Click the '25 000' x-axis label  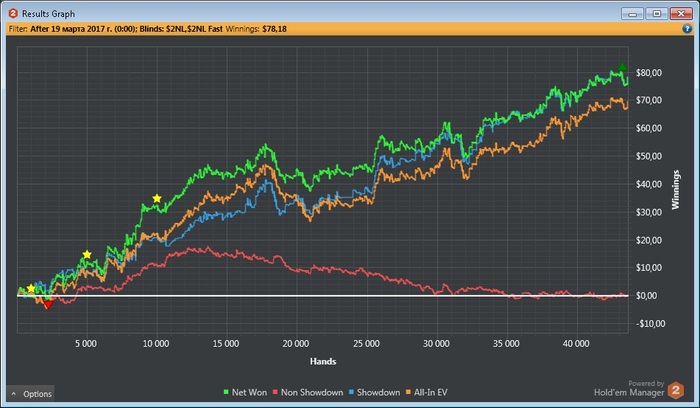coord(366,344)
